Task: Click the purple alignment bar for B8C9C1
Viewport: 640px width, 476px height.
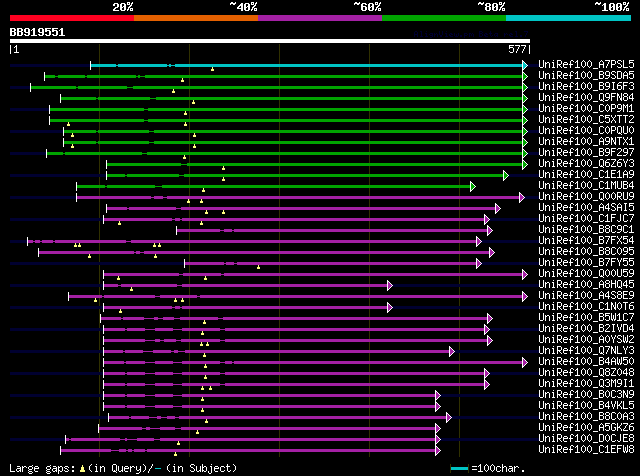Action: (x=332, y=231)
